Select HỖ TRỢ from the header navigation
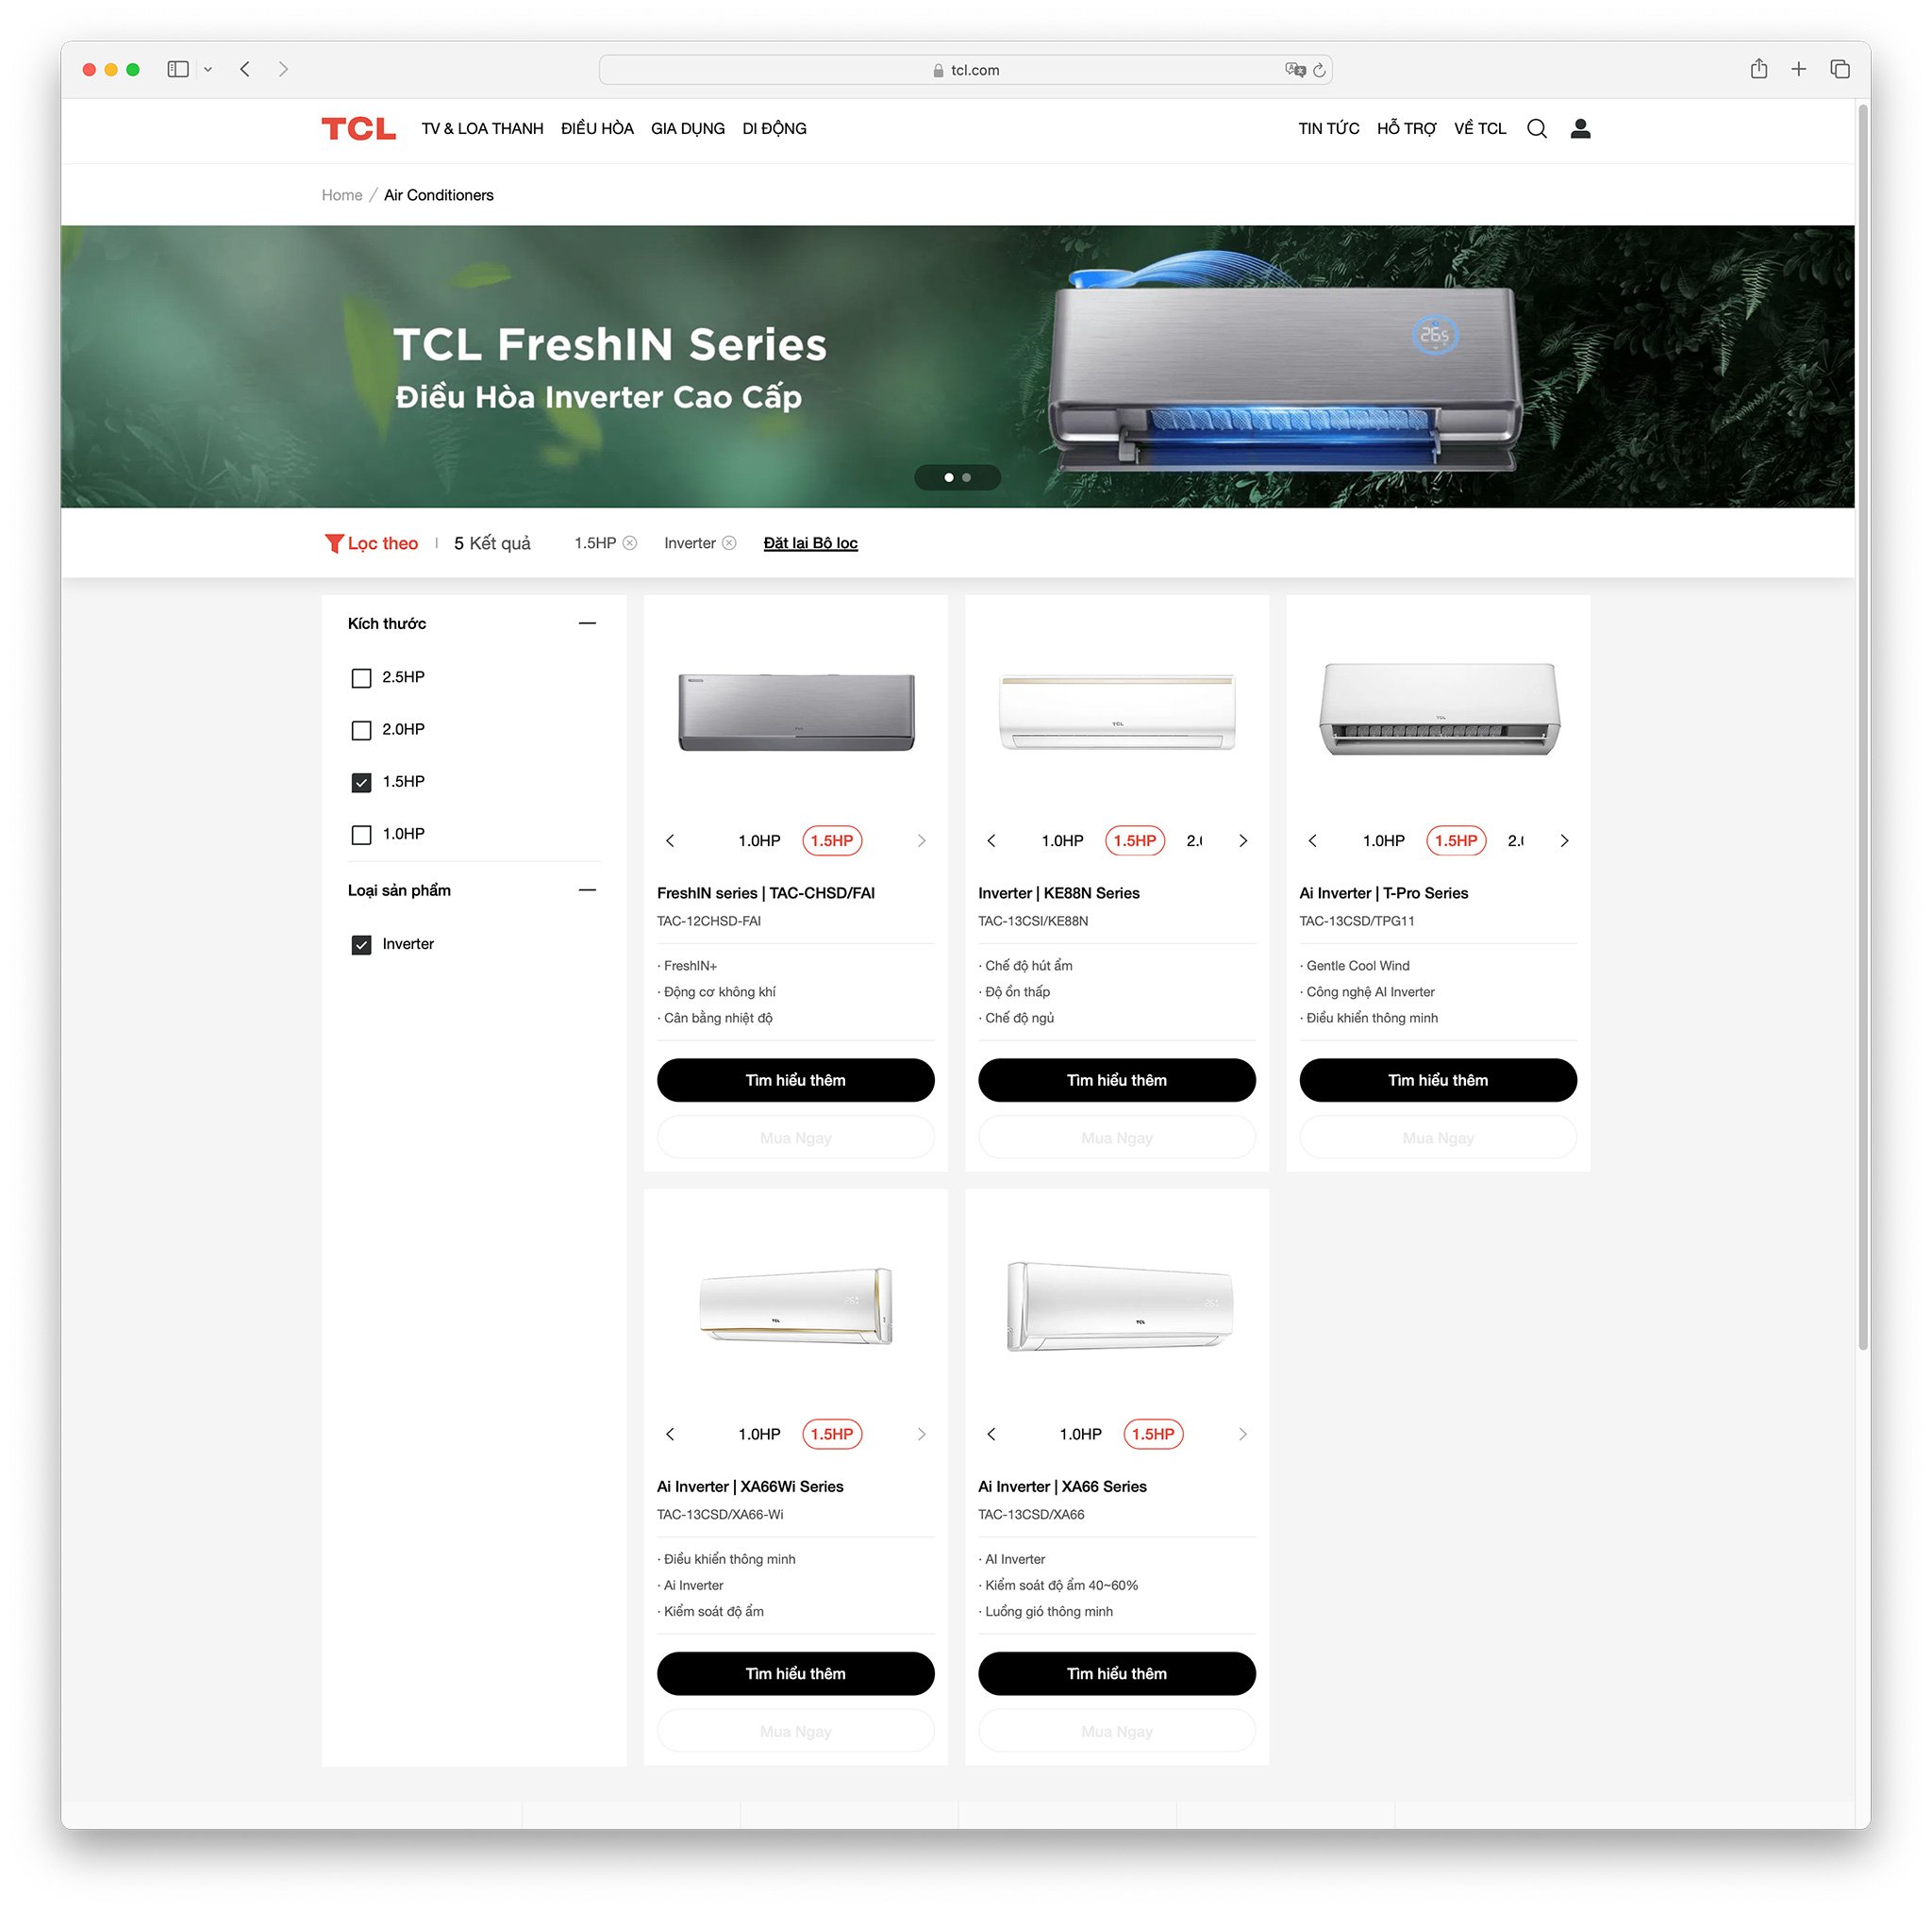 [x=1408, y=127]
